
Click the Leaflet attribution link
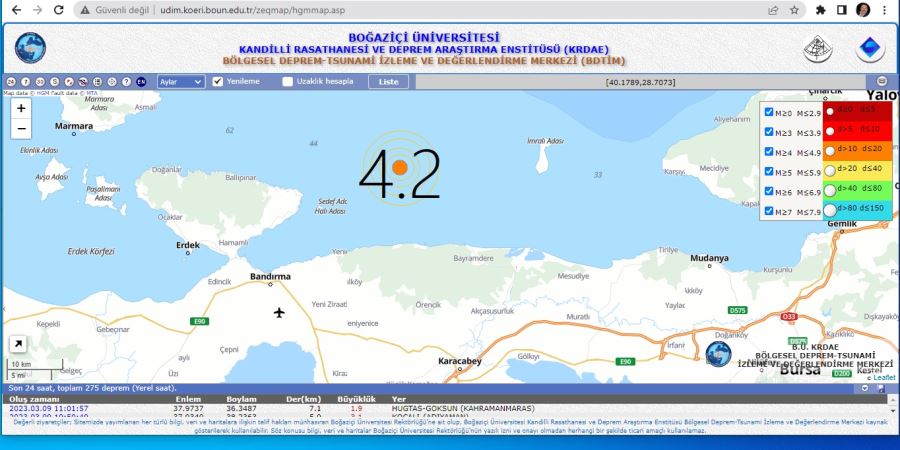tap(884, 377)
